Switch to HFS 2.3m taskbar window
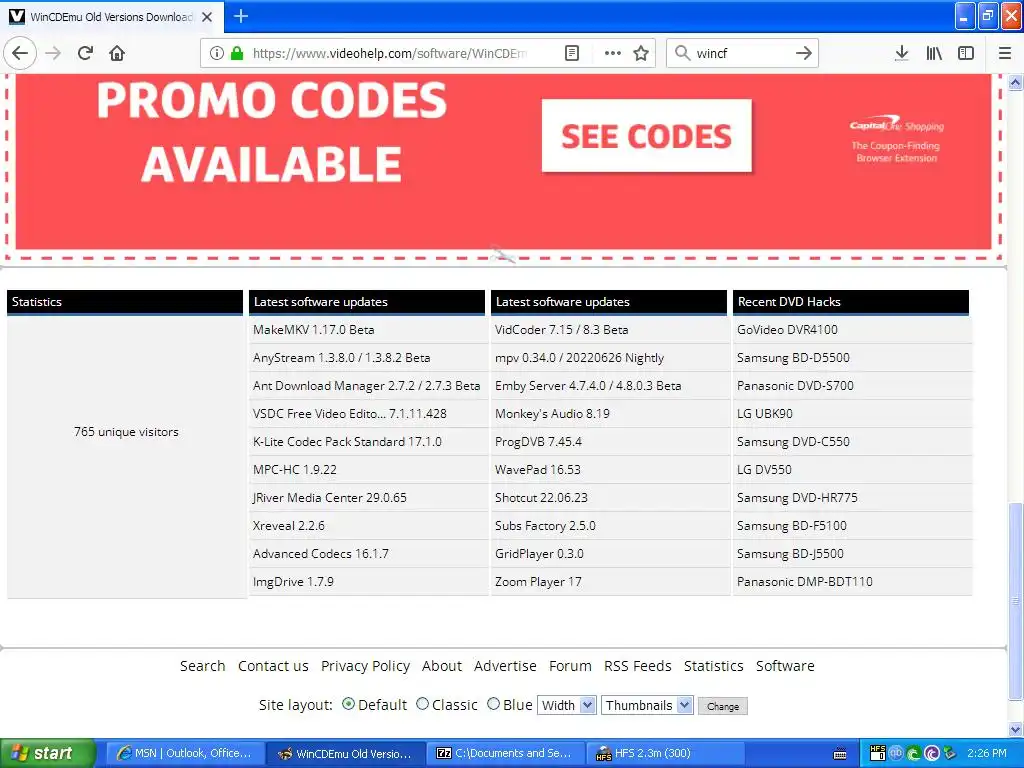The height and width of the screenshot is (768, 1024). pyautogui.click(x=665, y=754)
